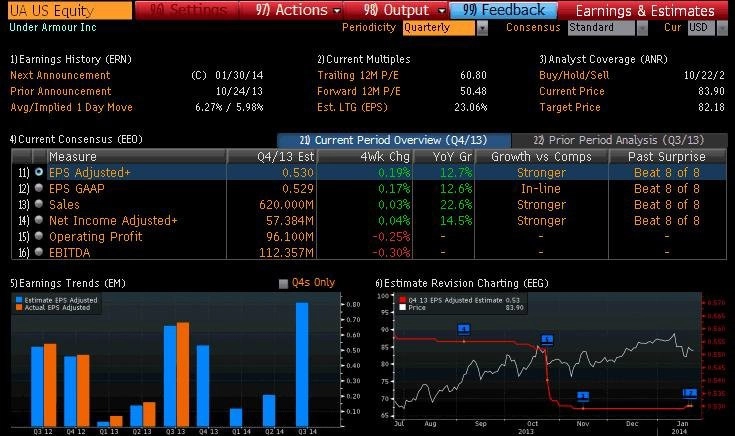The image size is (735, 436).
Task: Click the Next Announcement label
Action: pos(60,75)
